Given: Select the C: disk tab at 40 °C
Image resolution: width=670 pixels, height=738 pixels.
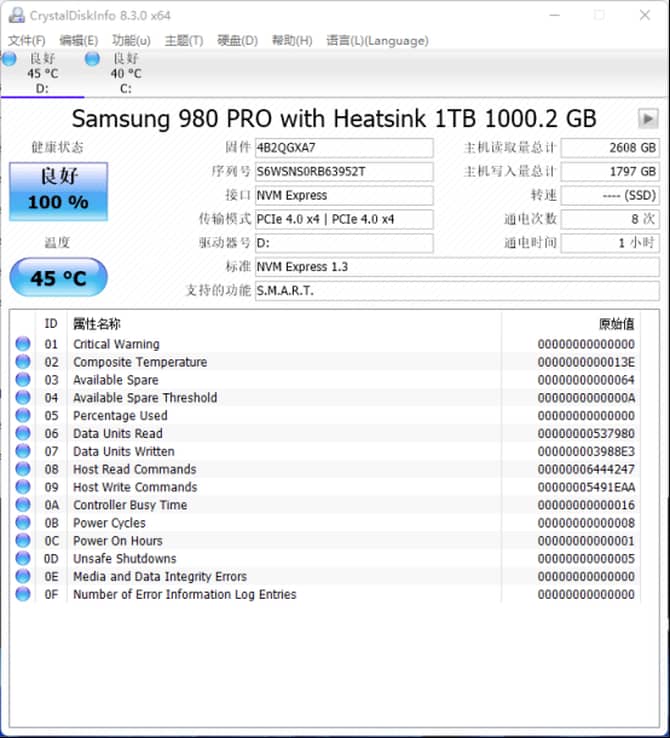Looking at the screenshot, I should tap(126, 73).
